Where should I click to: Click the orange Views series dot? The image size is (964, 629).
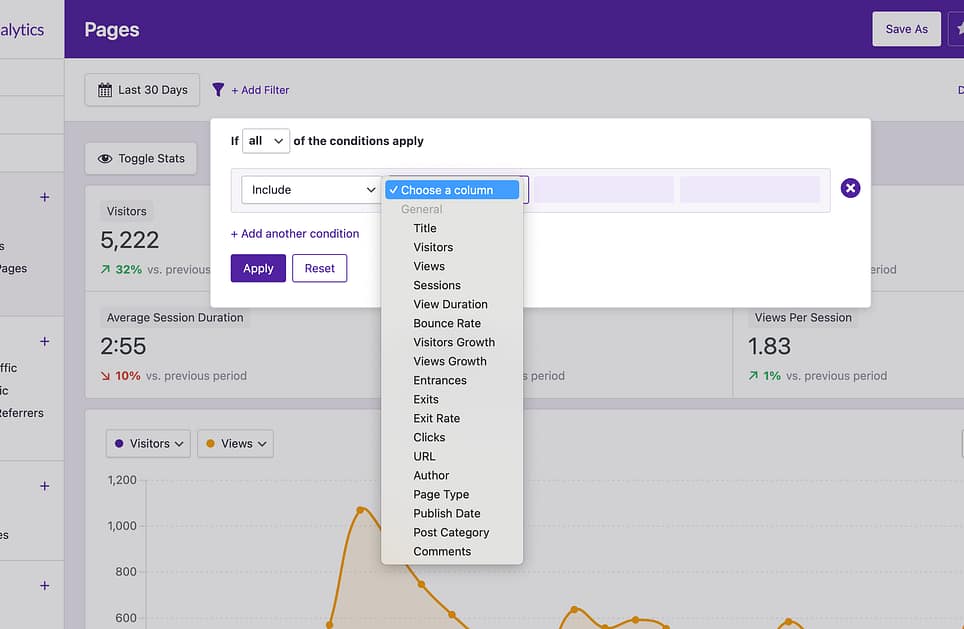[x=210, y=444]
